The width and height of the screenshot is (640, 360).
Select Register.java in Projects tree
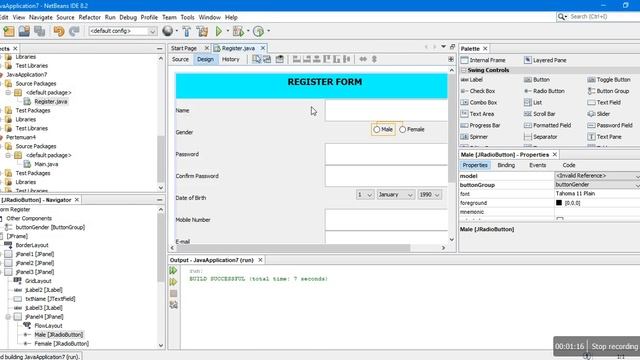[x=51, y=102]
